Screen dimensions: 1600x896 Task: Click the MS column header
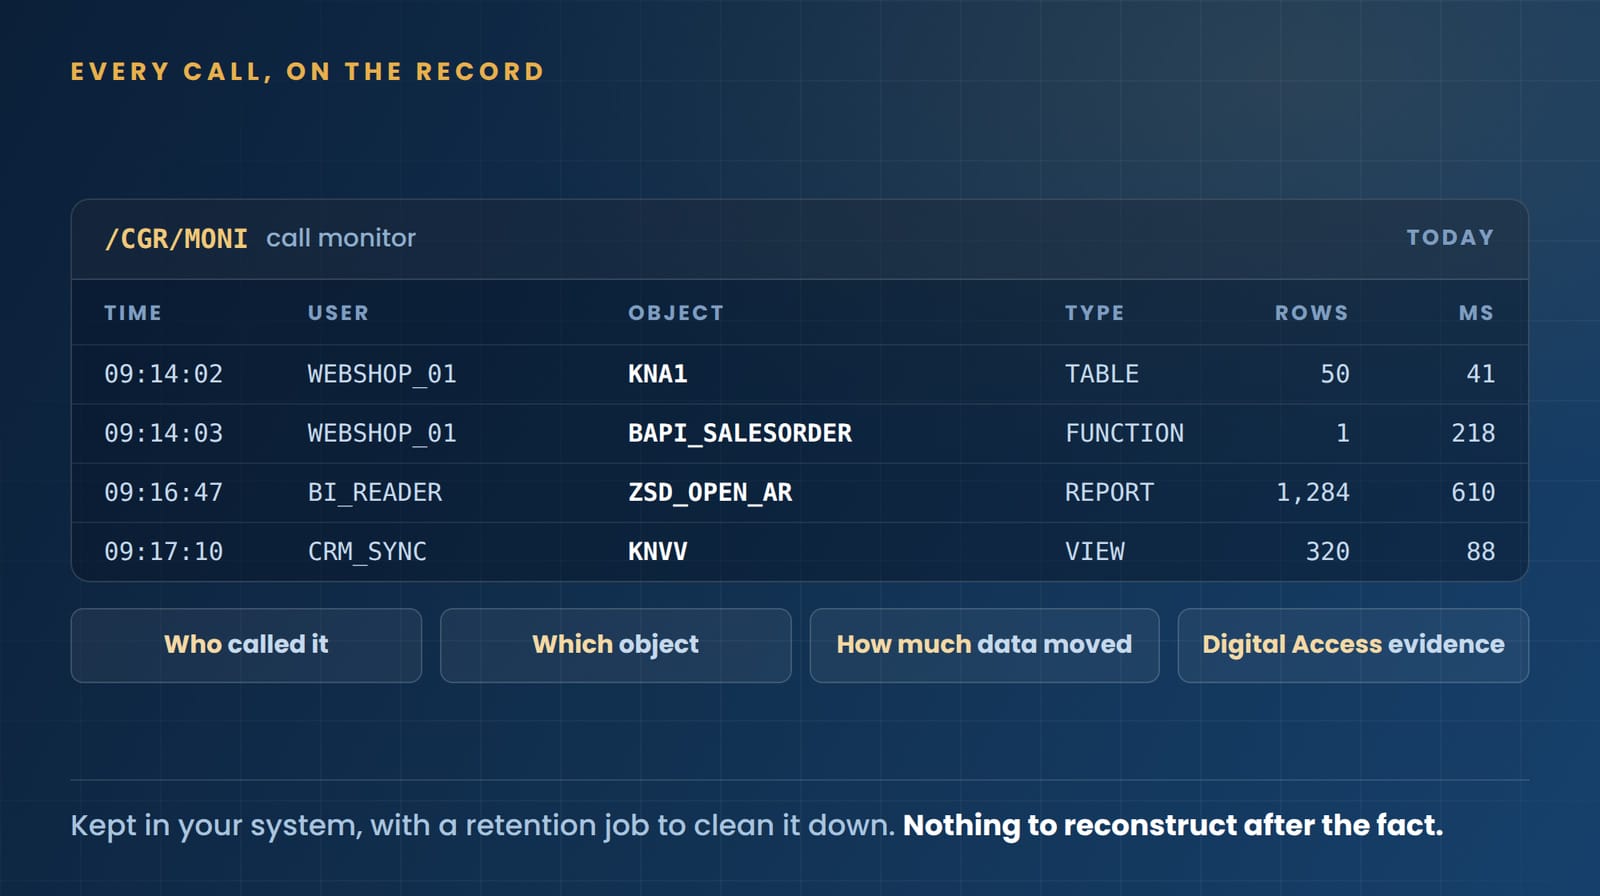(x=1476, y=313)
